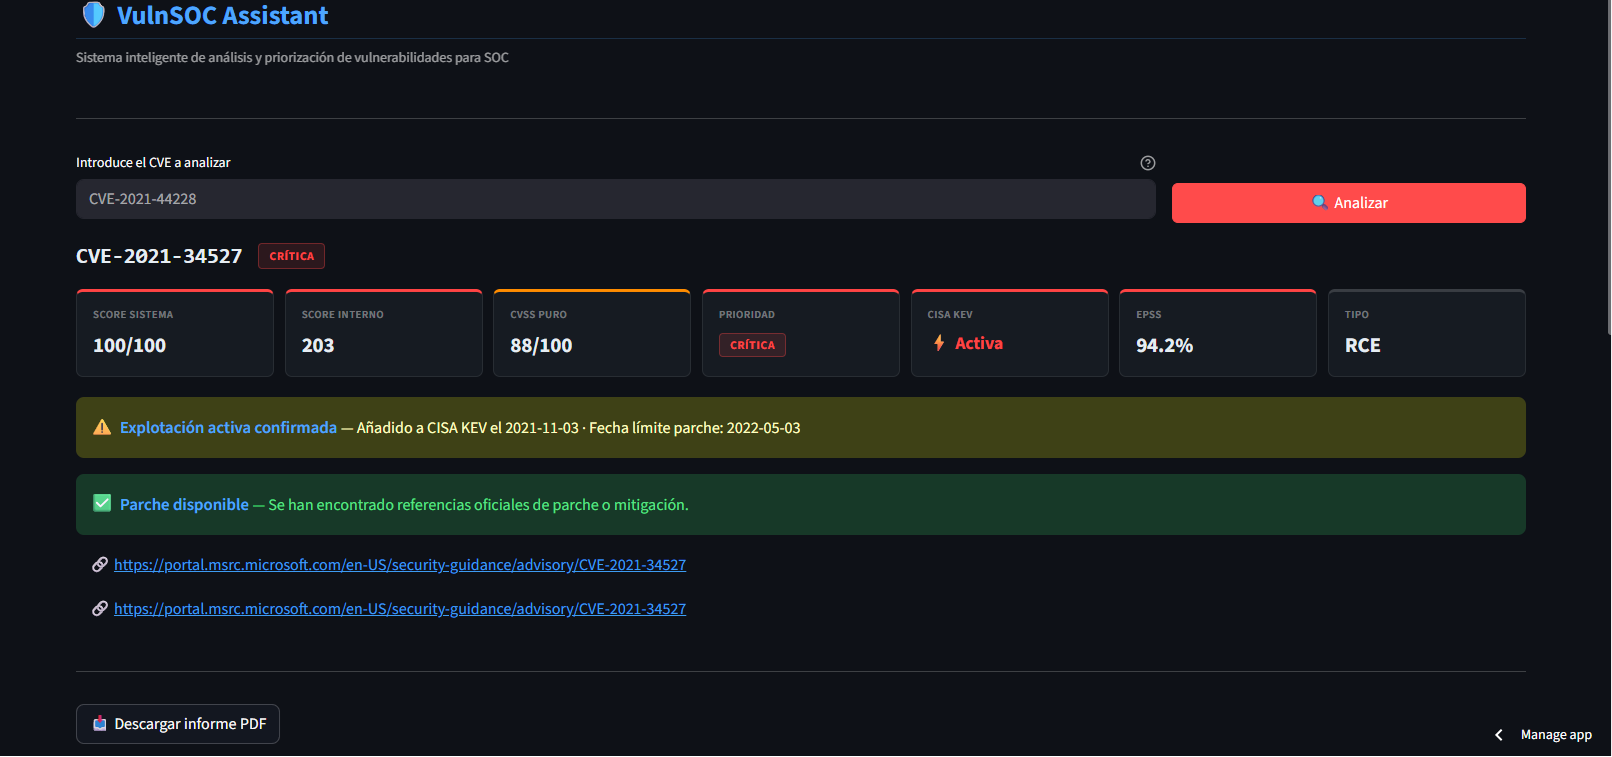Image resolution: width=1612 pixels, height=757 pixels.
Task: Click the download icon in Descargar informe PDF
Action: (100, 723)
